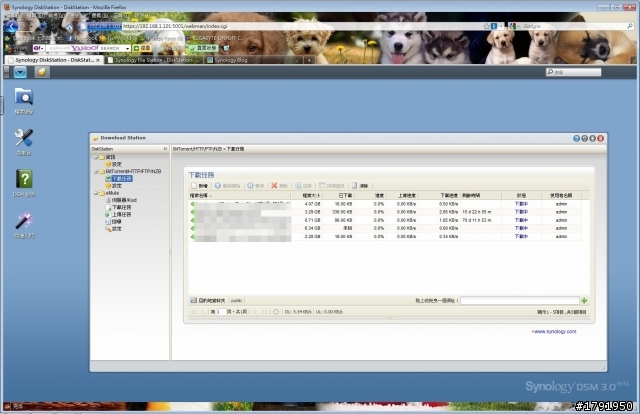Focus the Google search box in Firefox
Image resolution: width=640 pixels, height=414 pixels.
point(573,26)
